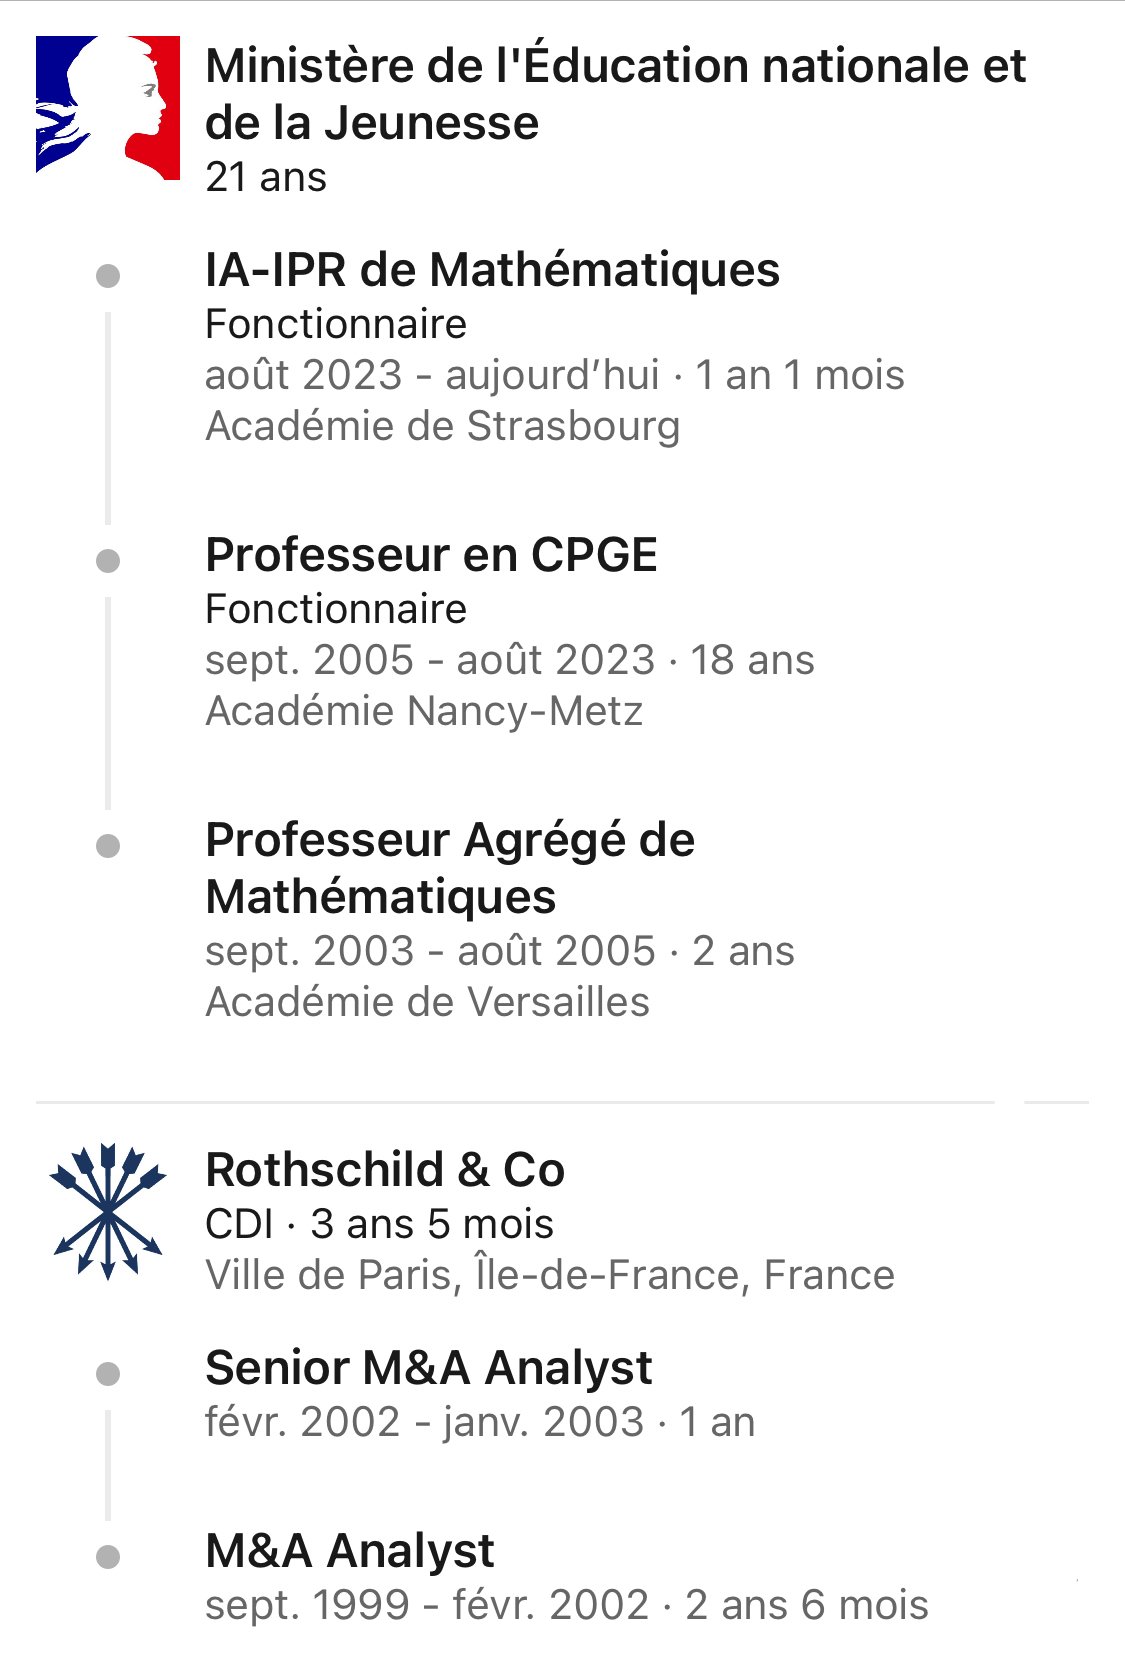This screenshot has width=1125, height=1678.
Task: View the IA-IPR de Mathématiques position
Action: pos(492,270)
